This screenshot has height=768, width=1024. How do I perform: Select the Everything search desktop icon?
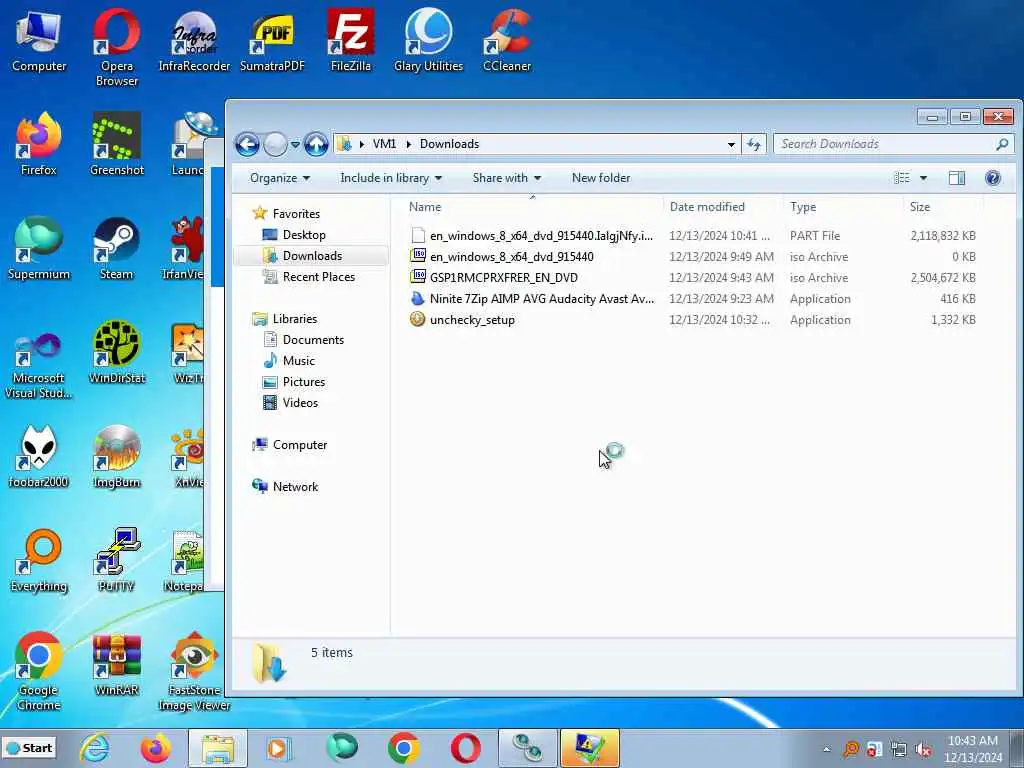39,560
